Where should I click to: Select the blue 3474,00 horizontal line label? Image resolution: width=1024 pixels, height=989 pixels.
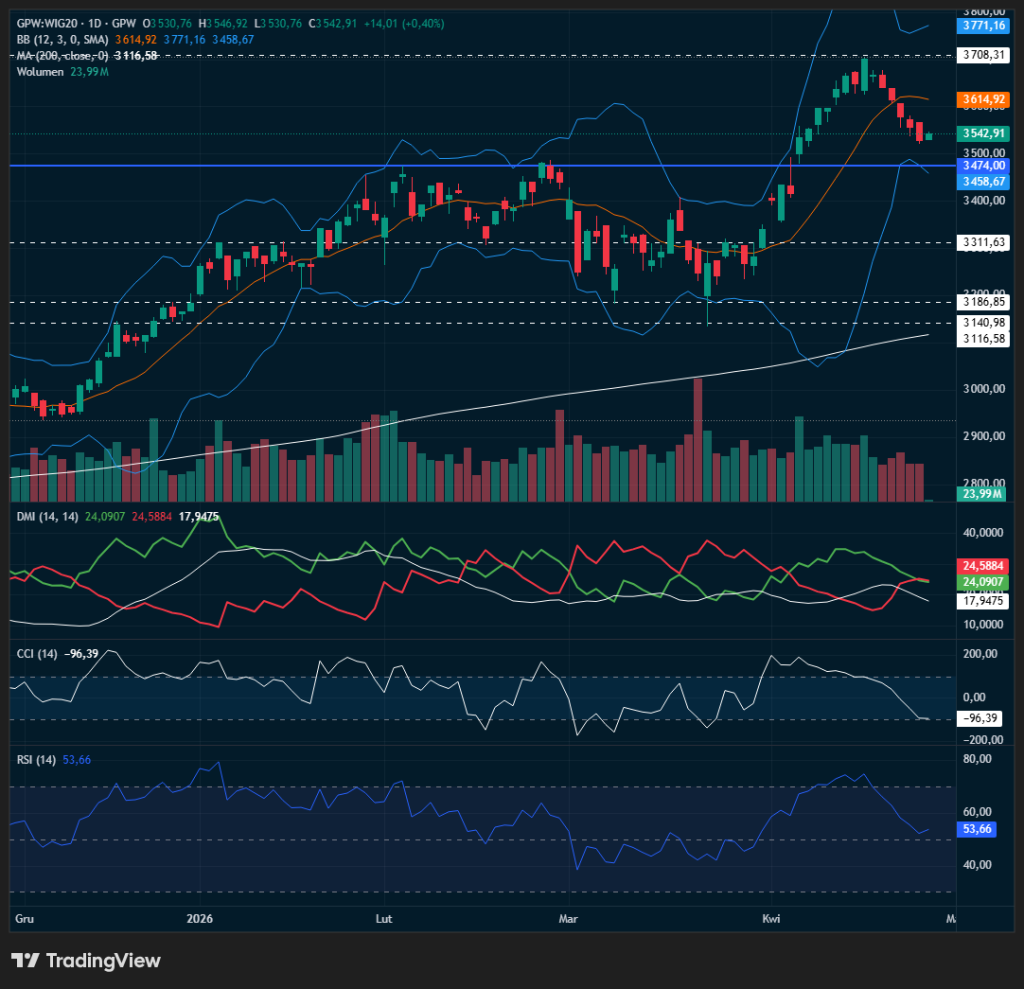tap(983, 165)
